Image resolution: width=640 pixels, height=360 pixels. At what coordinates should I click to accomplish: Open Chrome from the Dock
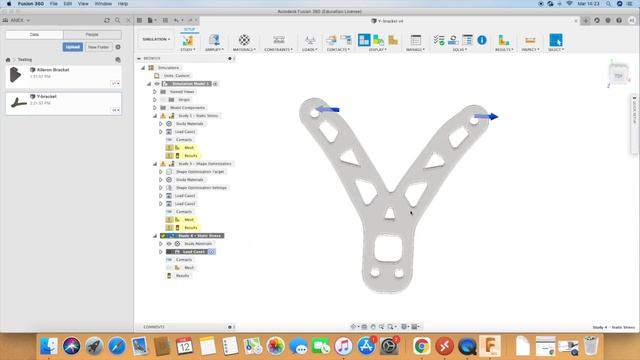point(421,346)
